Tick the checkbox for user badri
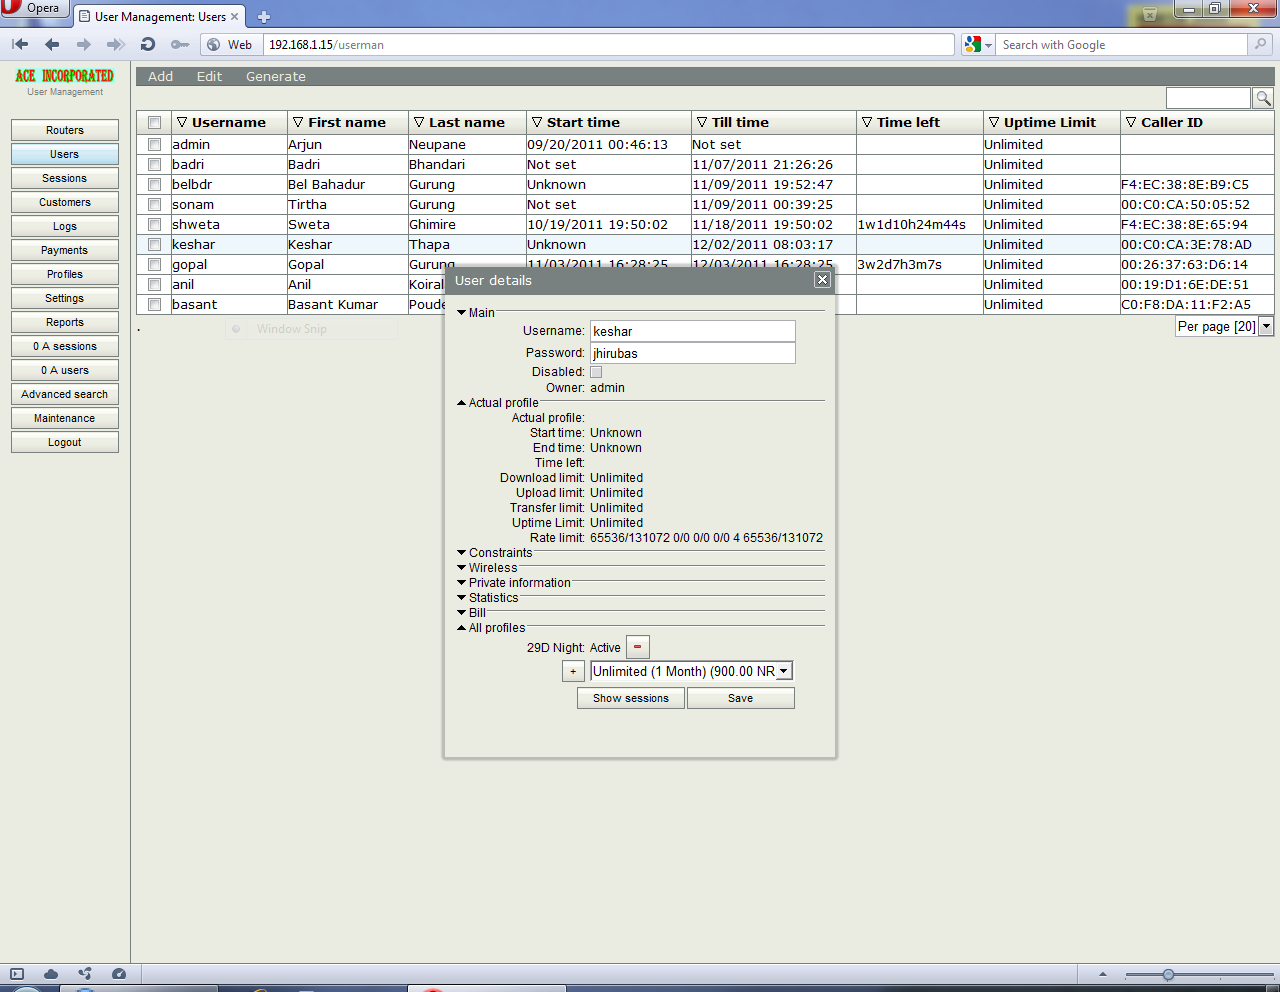The height and width of the screenshot is (992, 1280). click(154, 164)
